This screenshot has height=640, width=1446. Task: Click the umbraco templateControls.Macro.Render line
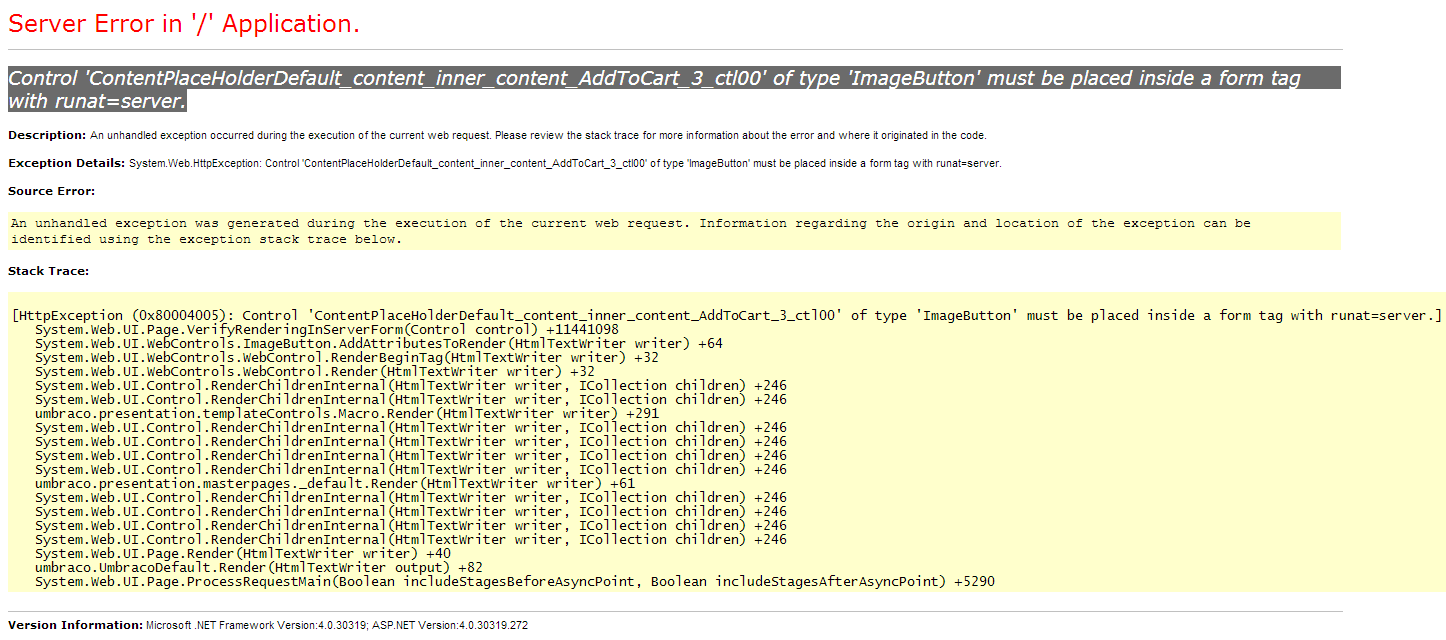(x=346, y=413)
